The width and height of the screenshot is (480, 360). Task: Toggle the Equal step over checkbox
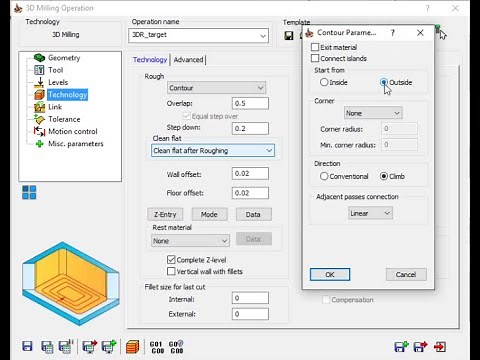tap(186, 116)
